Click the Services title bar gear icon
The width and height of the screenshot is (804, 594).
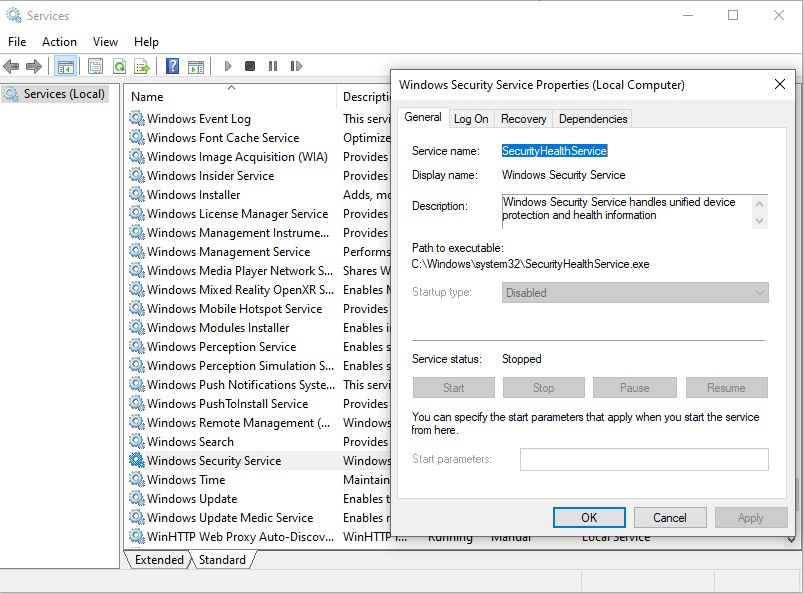pos(14,15)
